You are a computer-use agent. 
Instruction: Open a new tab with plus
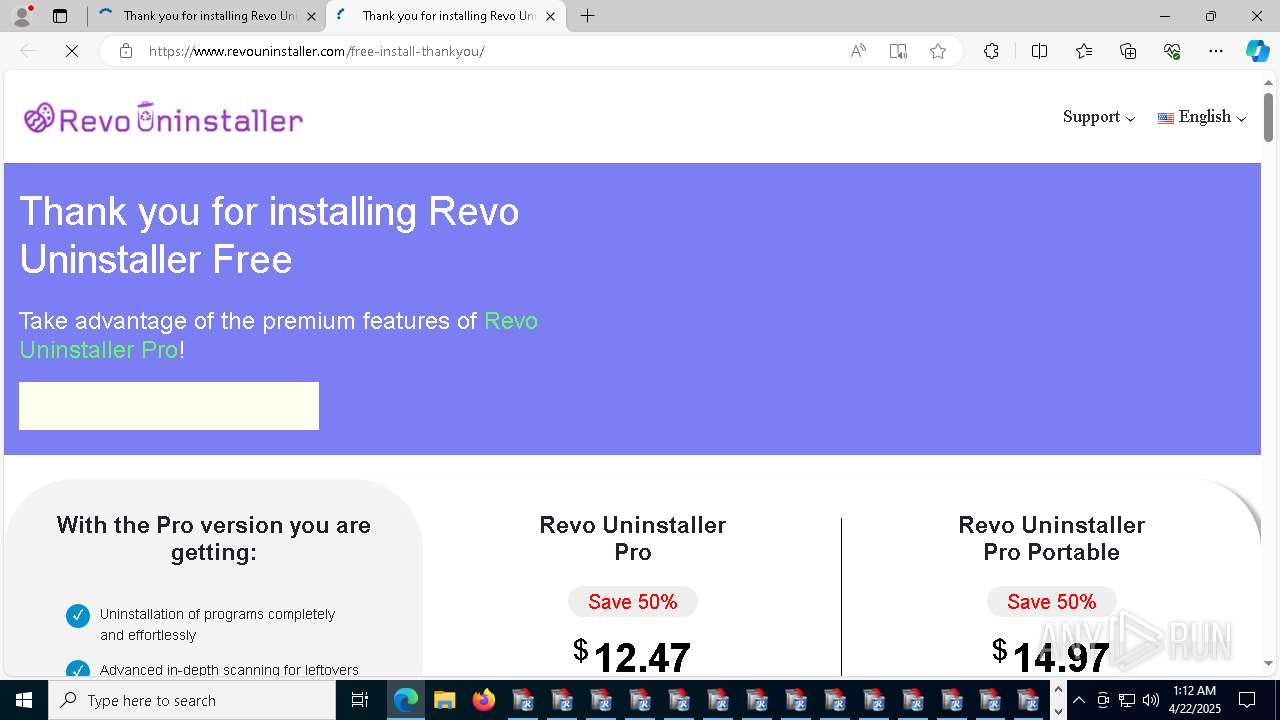(588, 16)
